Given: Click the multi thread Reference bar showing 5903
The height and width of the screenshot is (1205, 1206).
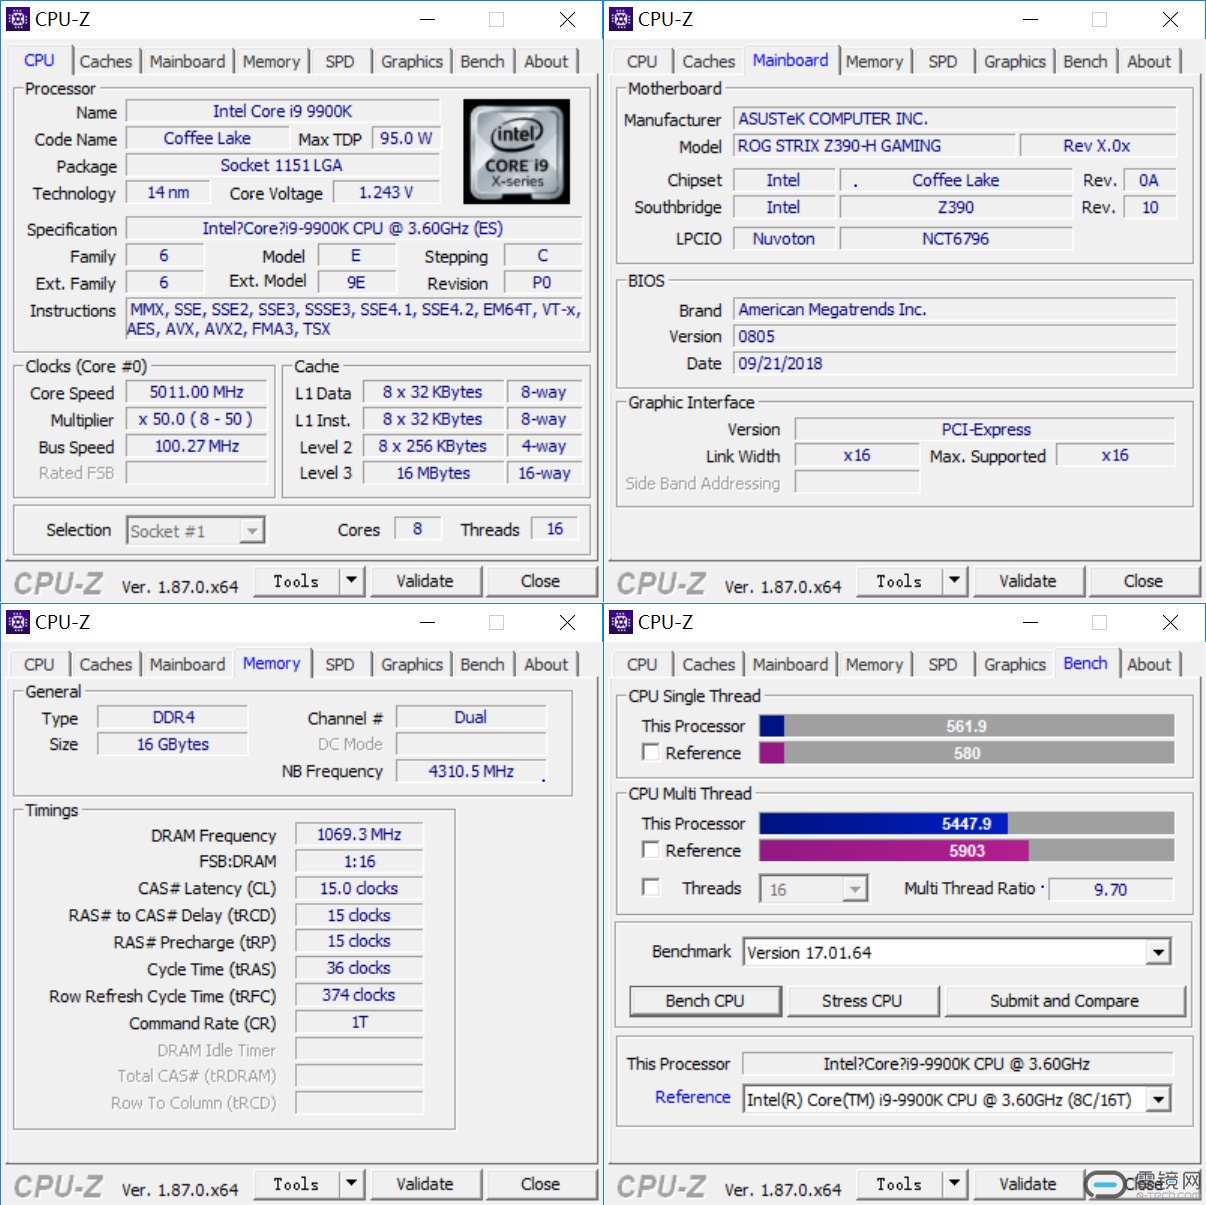Looking at the screenshot, I should [x=967, y=851].
